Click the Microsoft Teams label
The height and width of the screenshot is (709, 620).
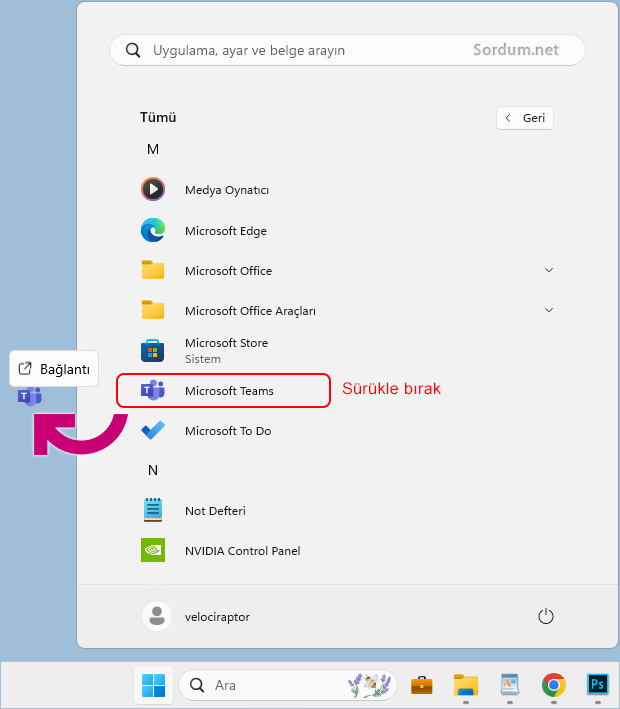[229, 391]
